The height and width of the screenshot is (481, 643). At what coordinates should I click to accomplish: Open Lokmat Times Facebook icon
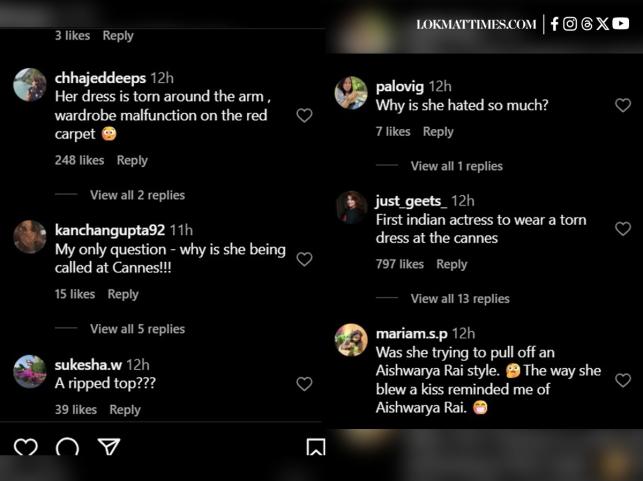(555, 24)
